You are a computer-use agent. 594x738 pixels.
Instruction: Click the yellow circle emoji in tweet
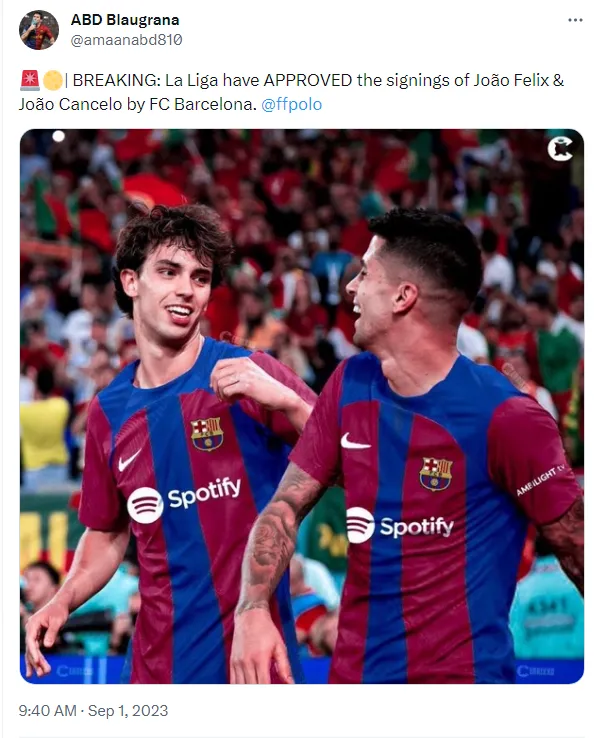coord(52,80)
